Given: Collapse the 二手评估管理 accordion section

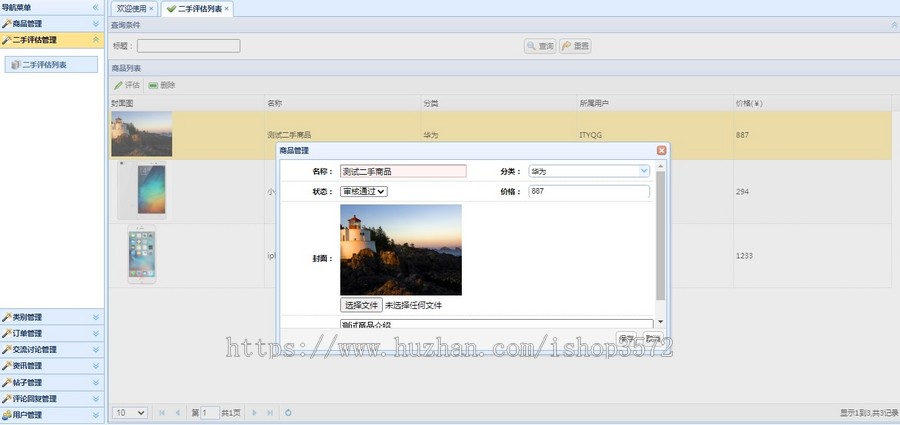Looking at the screenshot, I should [96, 40].
